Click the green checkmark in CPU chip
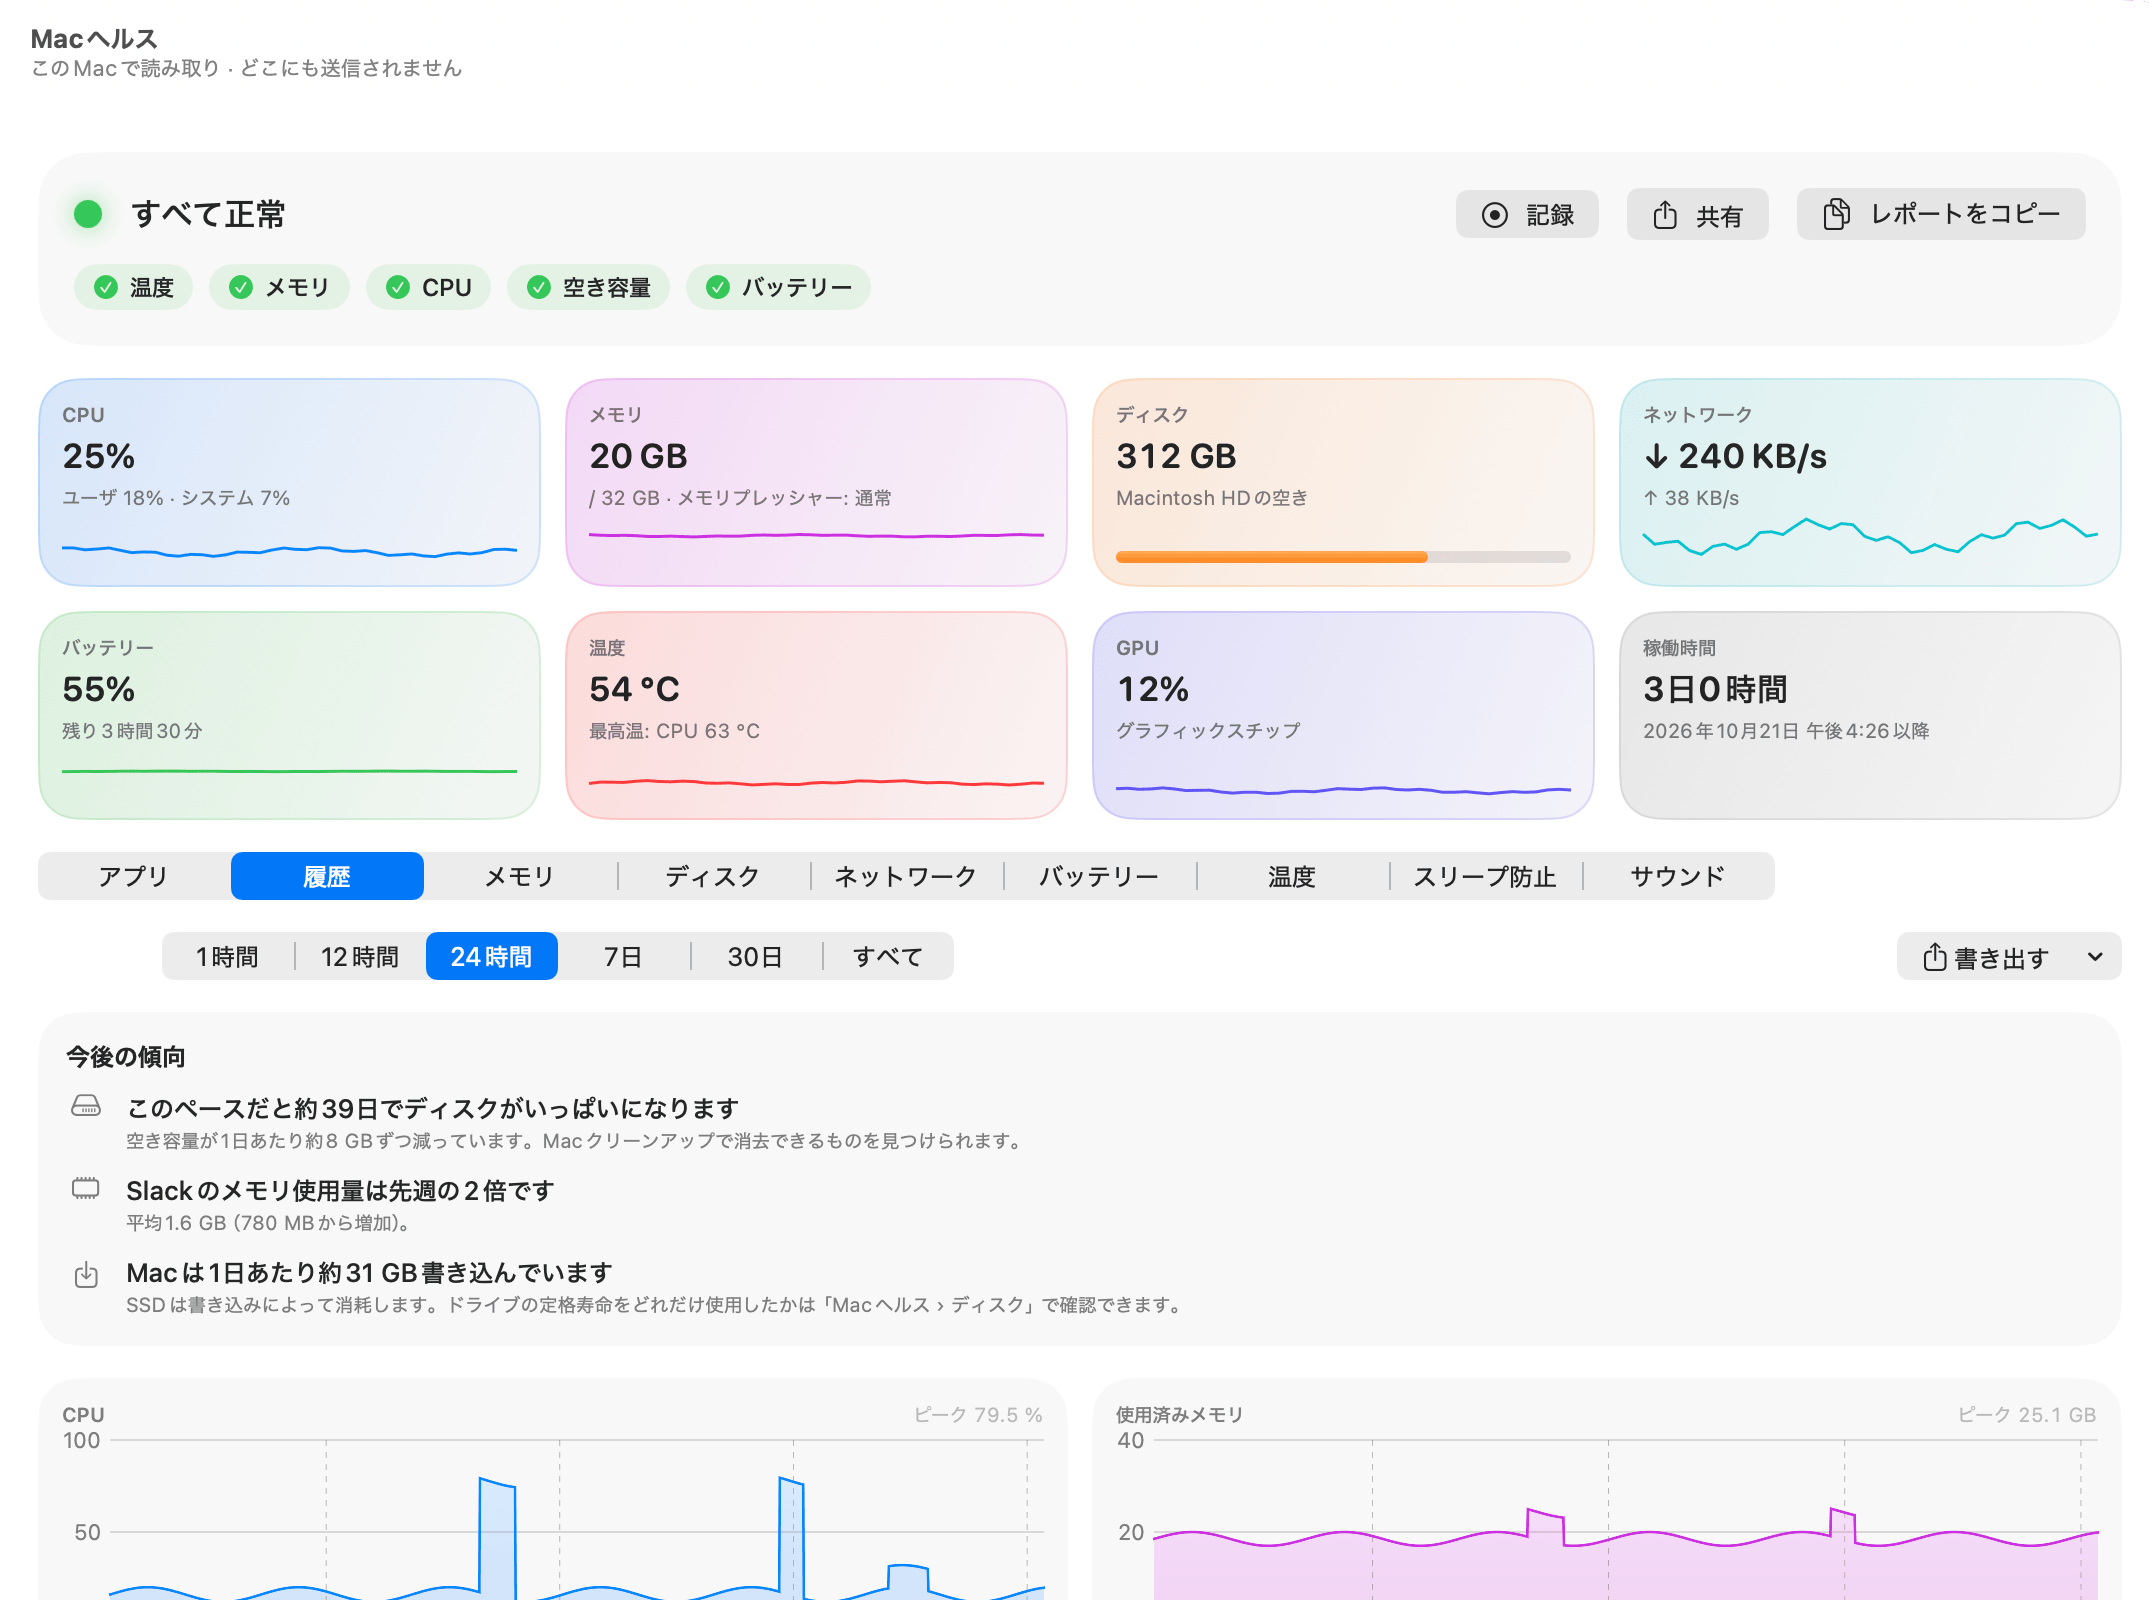This screenshot has width=2150, height=1600. (x=398, y=288)
